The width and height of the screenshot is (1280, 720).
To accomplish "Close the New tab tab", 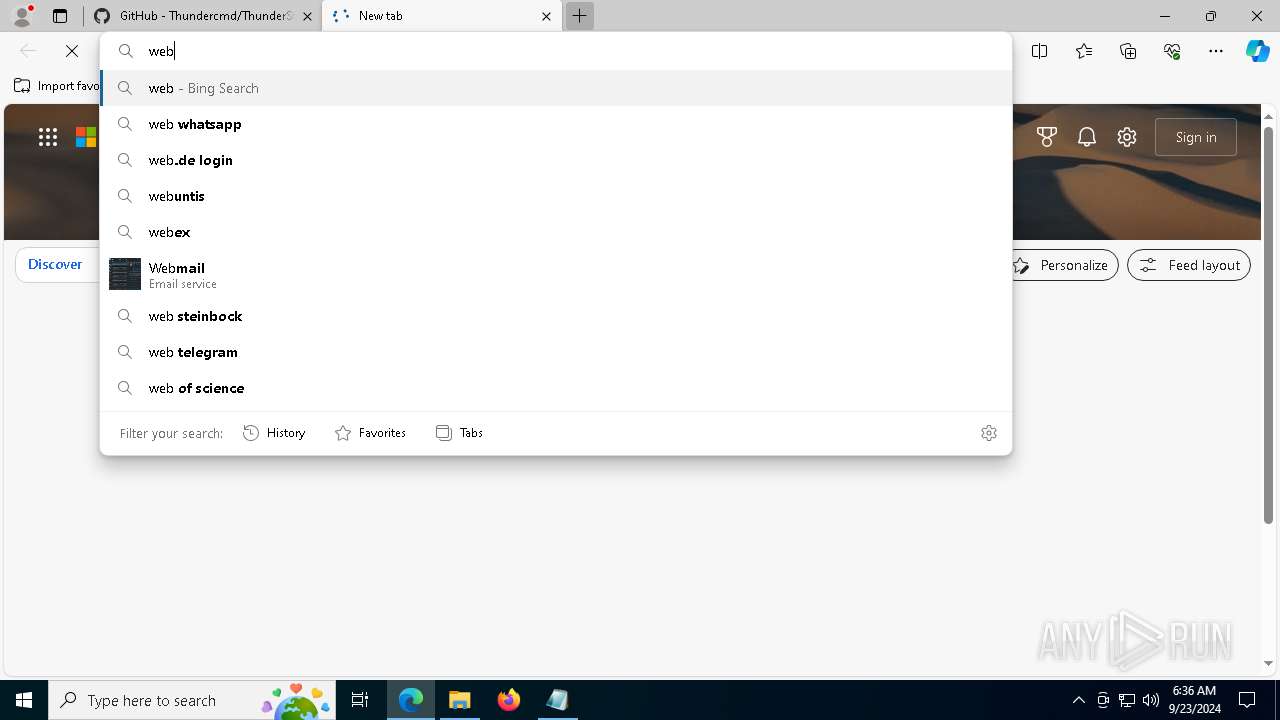I will coord(546,16).
